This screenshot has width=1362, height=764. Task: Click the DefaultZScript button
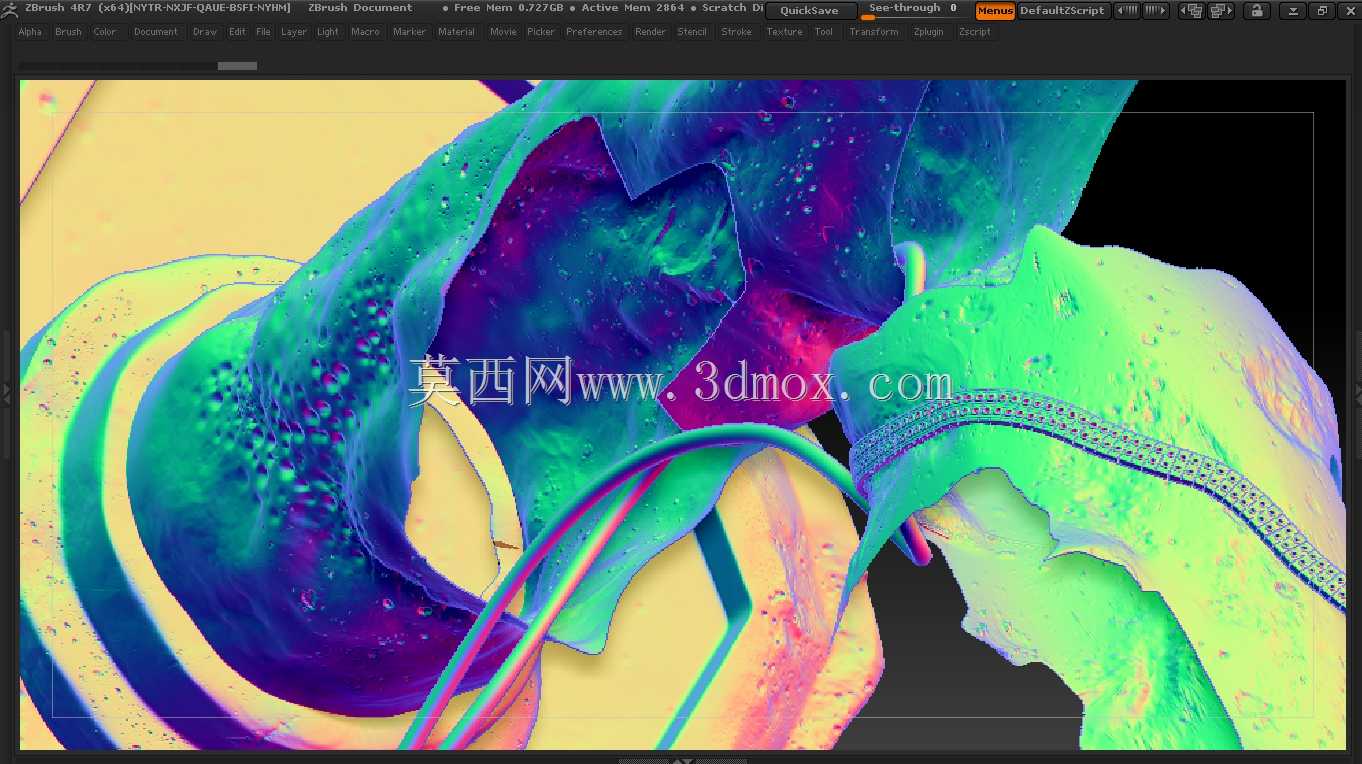coord(1063,11)
